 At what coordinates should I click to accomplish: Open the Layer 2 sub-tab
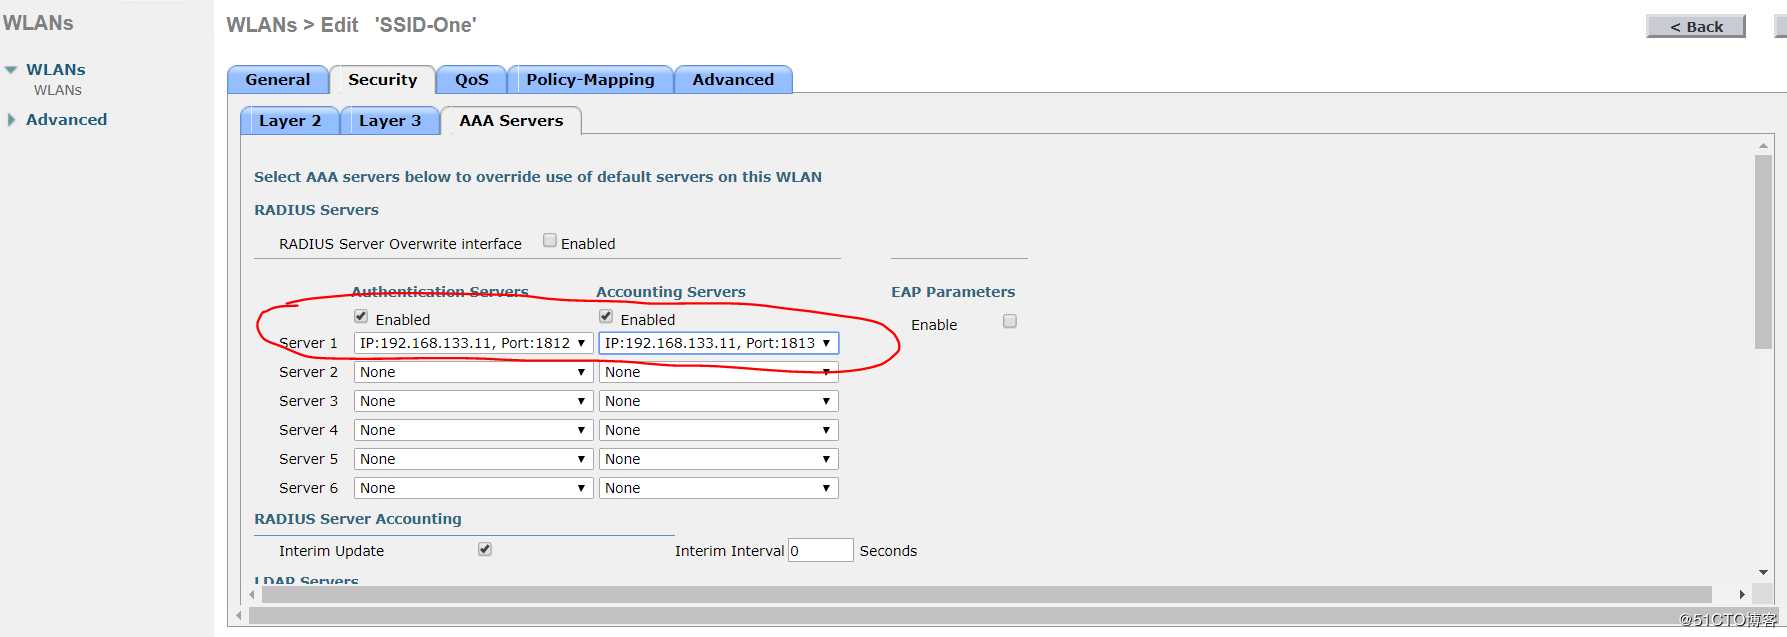290,121
